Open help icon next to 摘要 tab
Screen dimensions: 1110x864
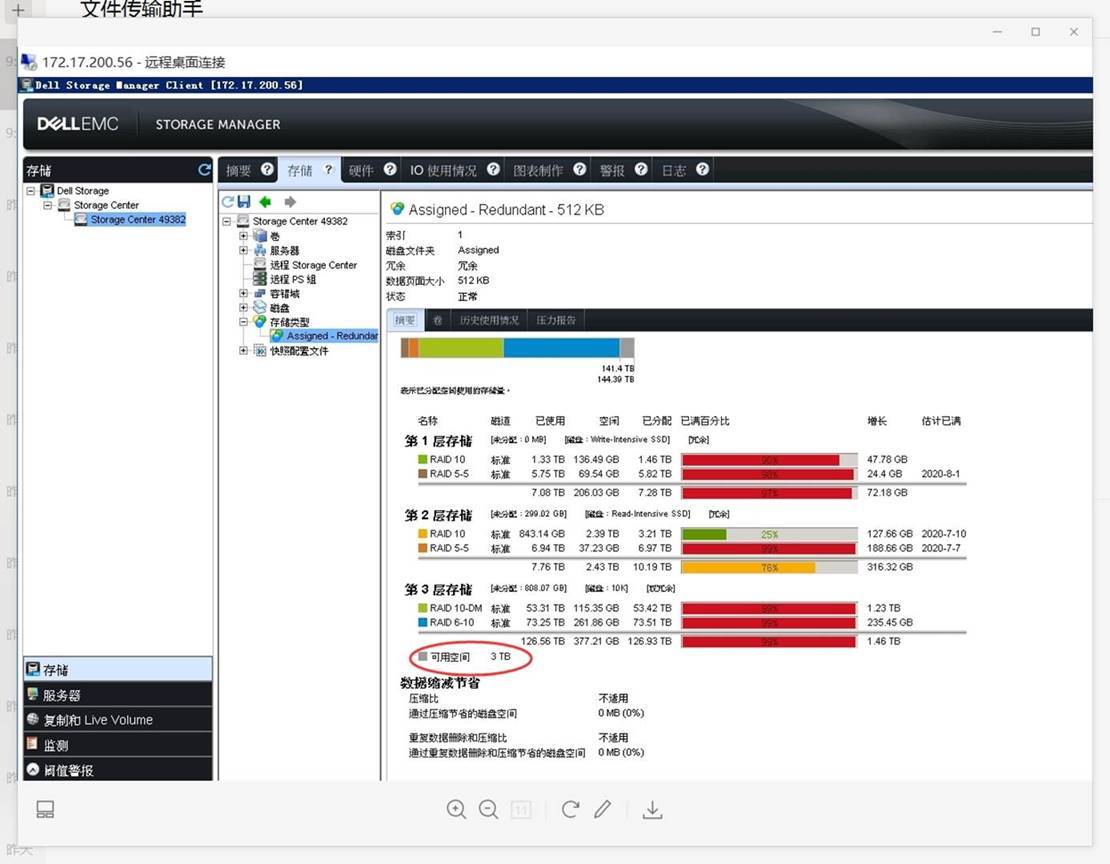[267, 169]
